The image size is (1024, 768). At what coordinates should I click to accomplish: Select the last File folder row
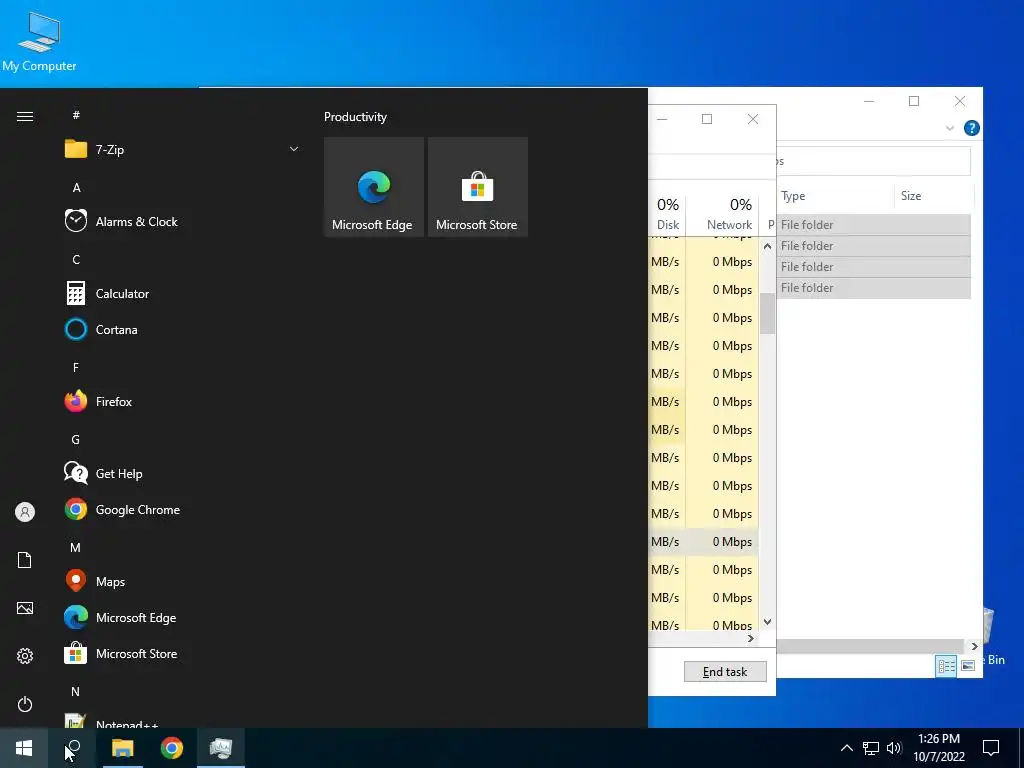click(874, 288)
